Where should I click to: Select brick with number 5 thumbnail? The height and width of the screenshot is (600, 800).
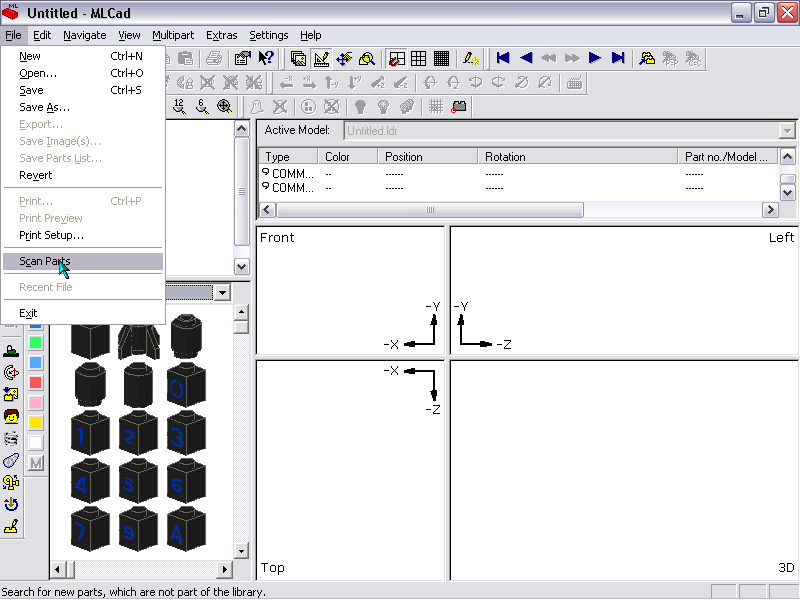coord(138,482)
